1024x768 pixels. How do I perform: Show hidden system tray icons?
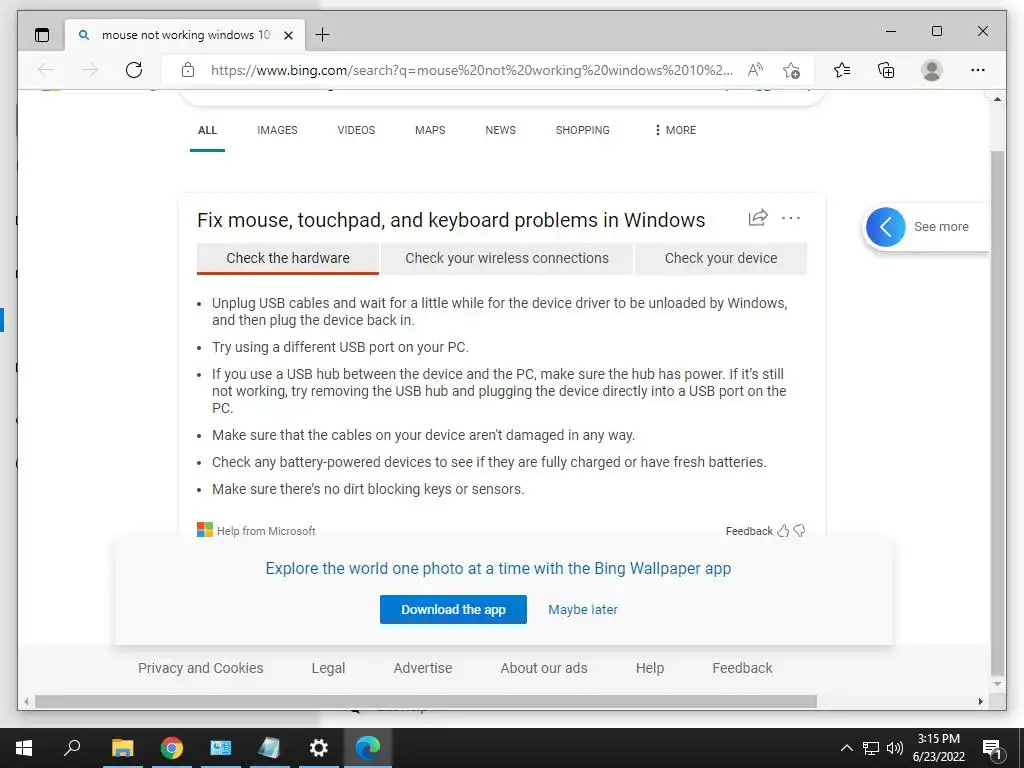coord(846,748)
